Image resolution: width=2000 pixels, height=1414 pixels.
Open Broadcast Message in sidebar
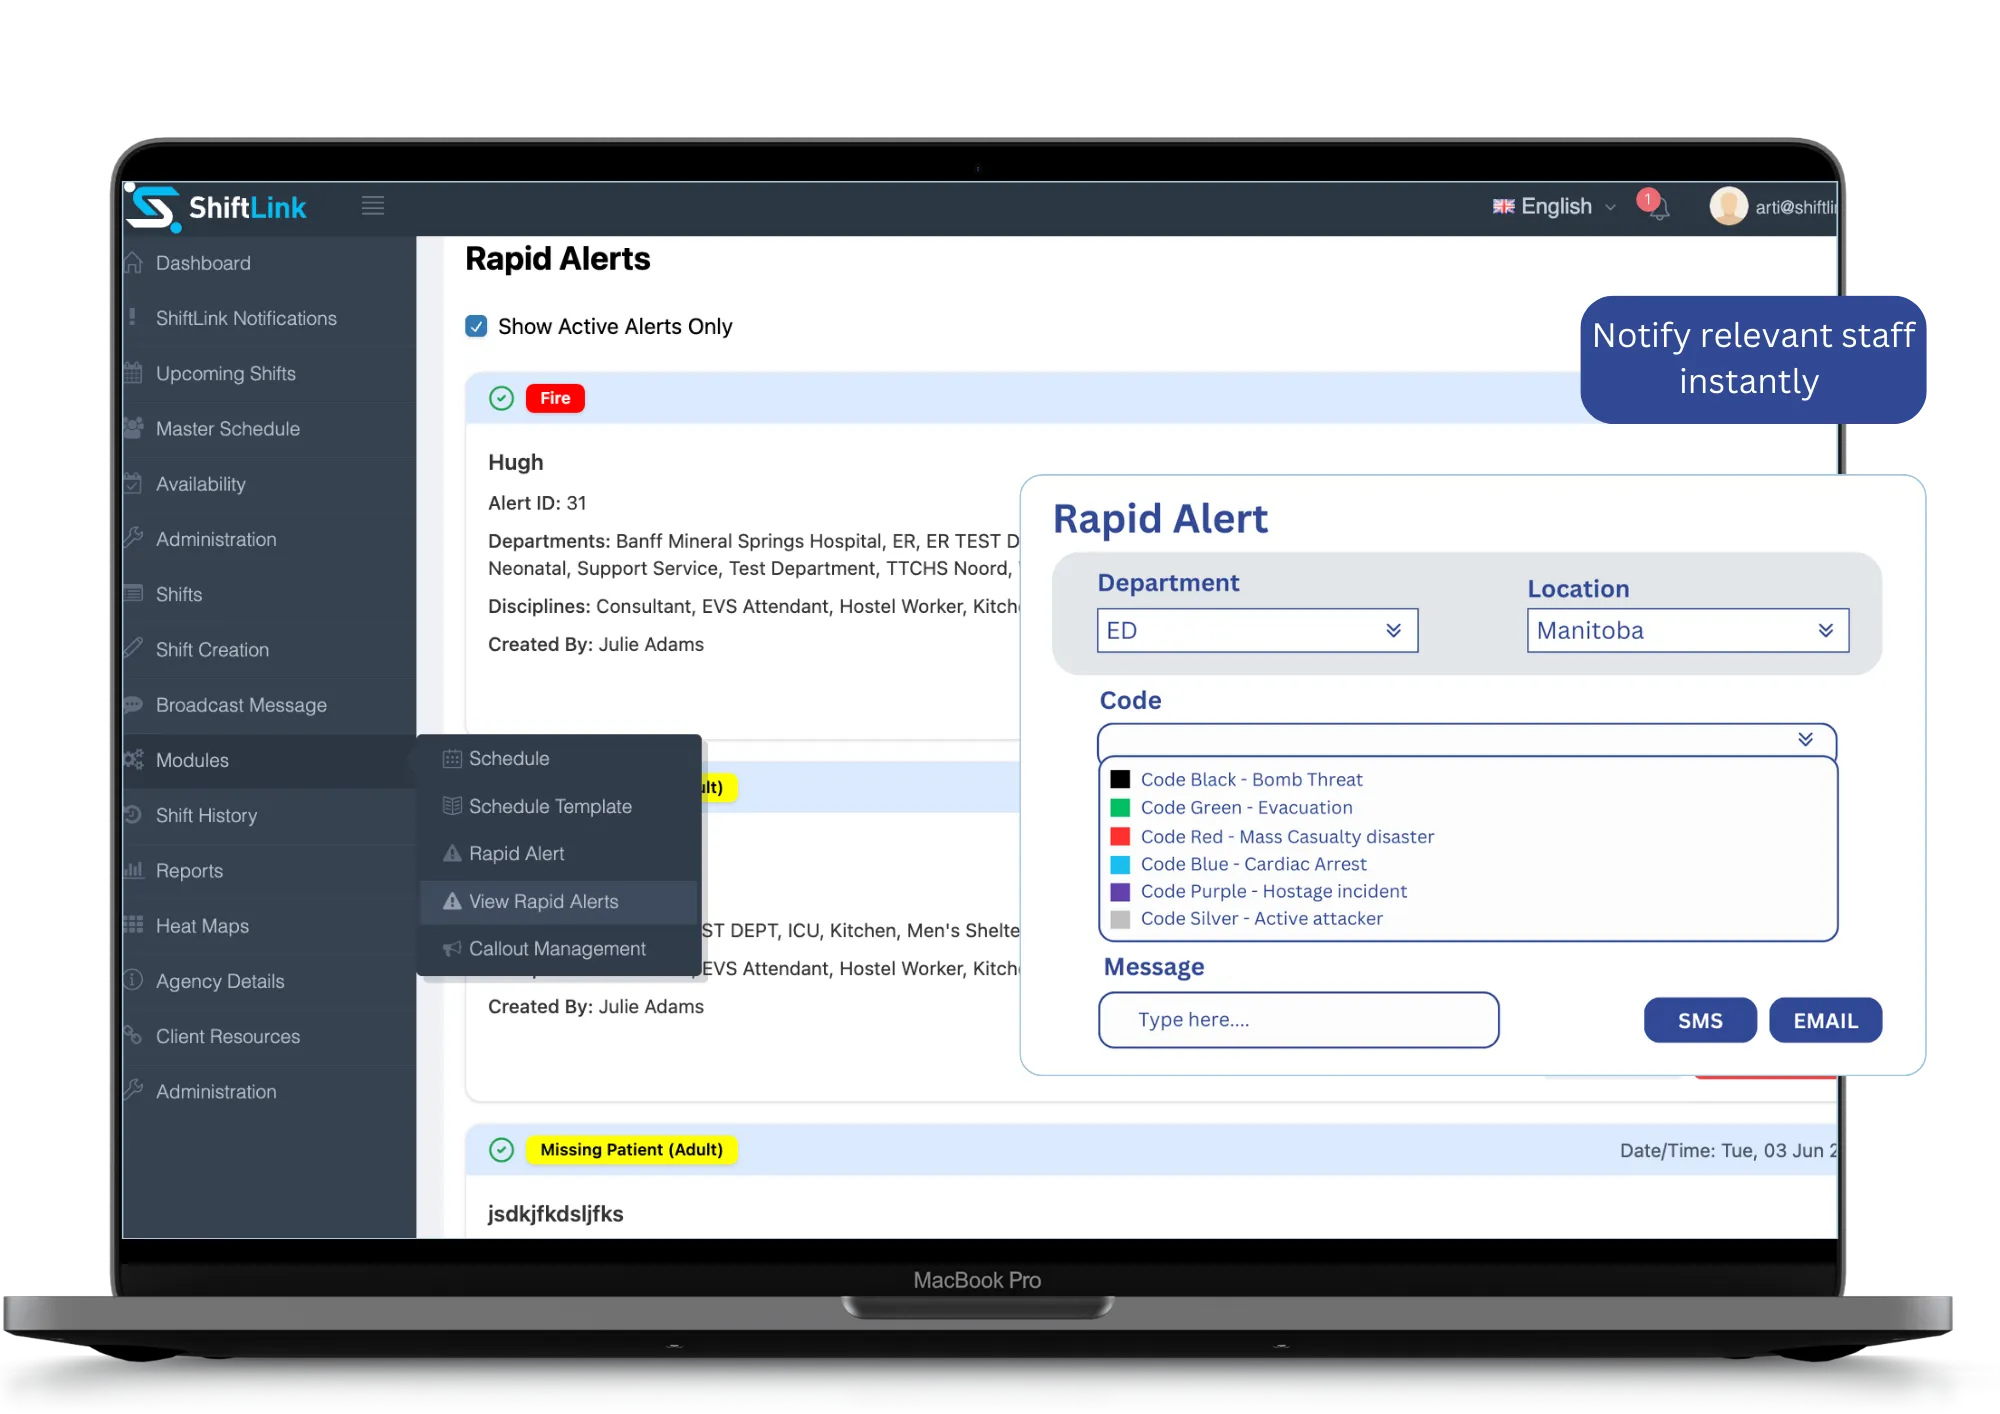[241, 705]
